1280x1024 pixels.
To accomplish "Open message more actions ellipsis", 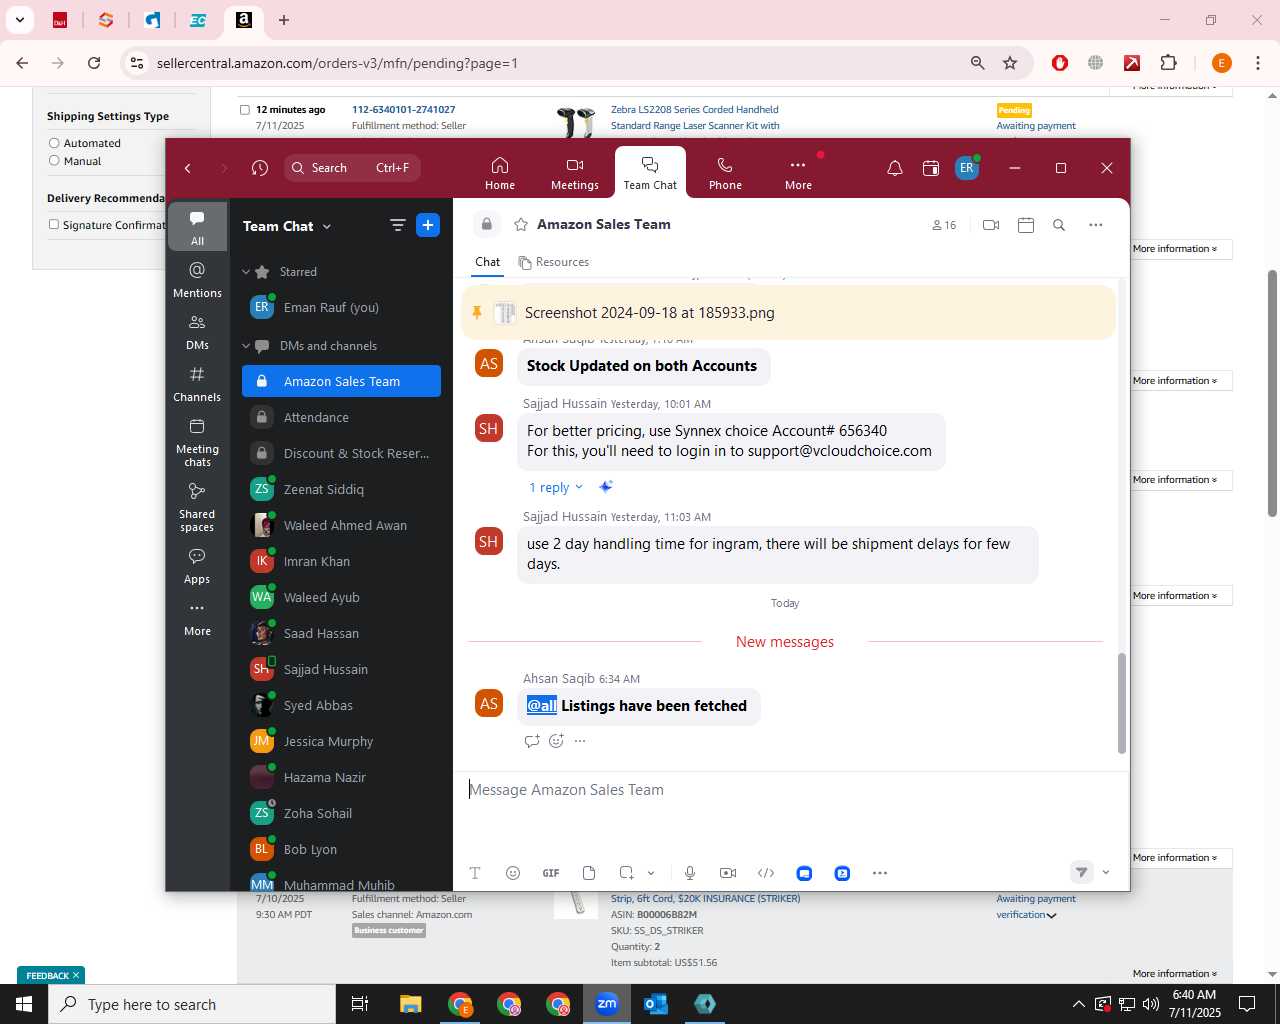I will 580,741.
